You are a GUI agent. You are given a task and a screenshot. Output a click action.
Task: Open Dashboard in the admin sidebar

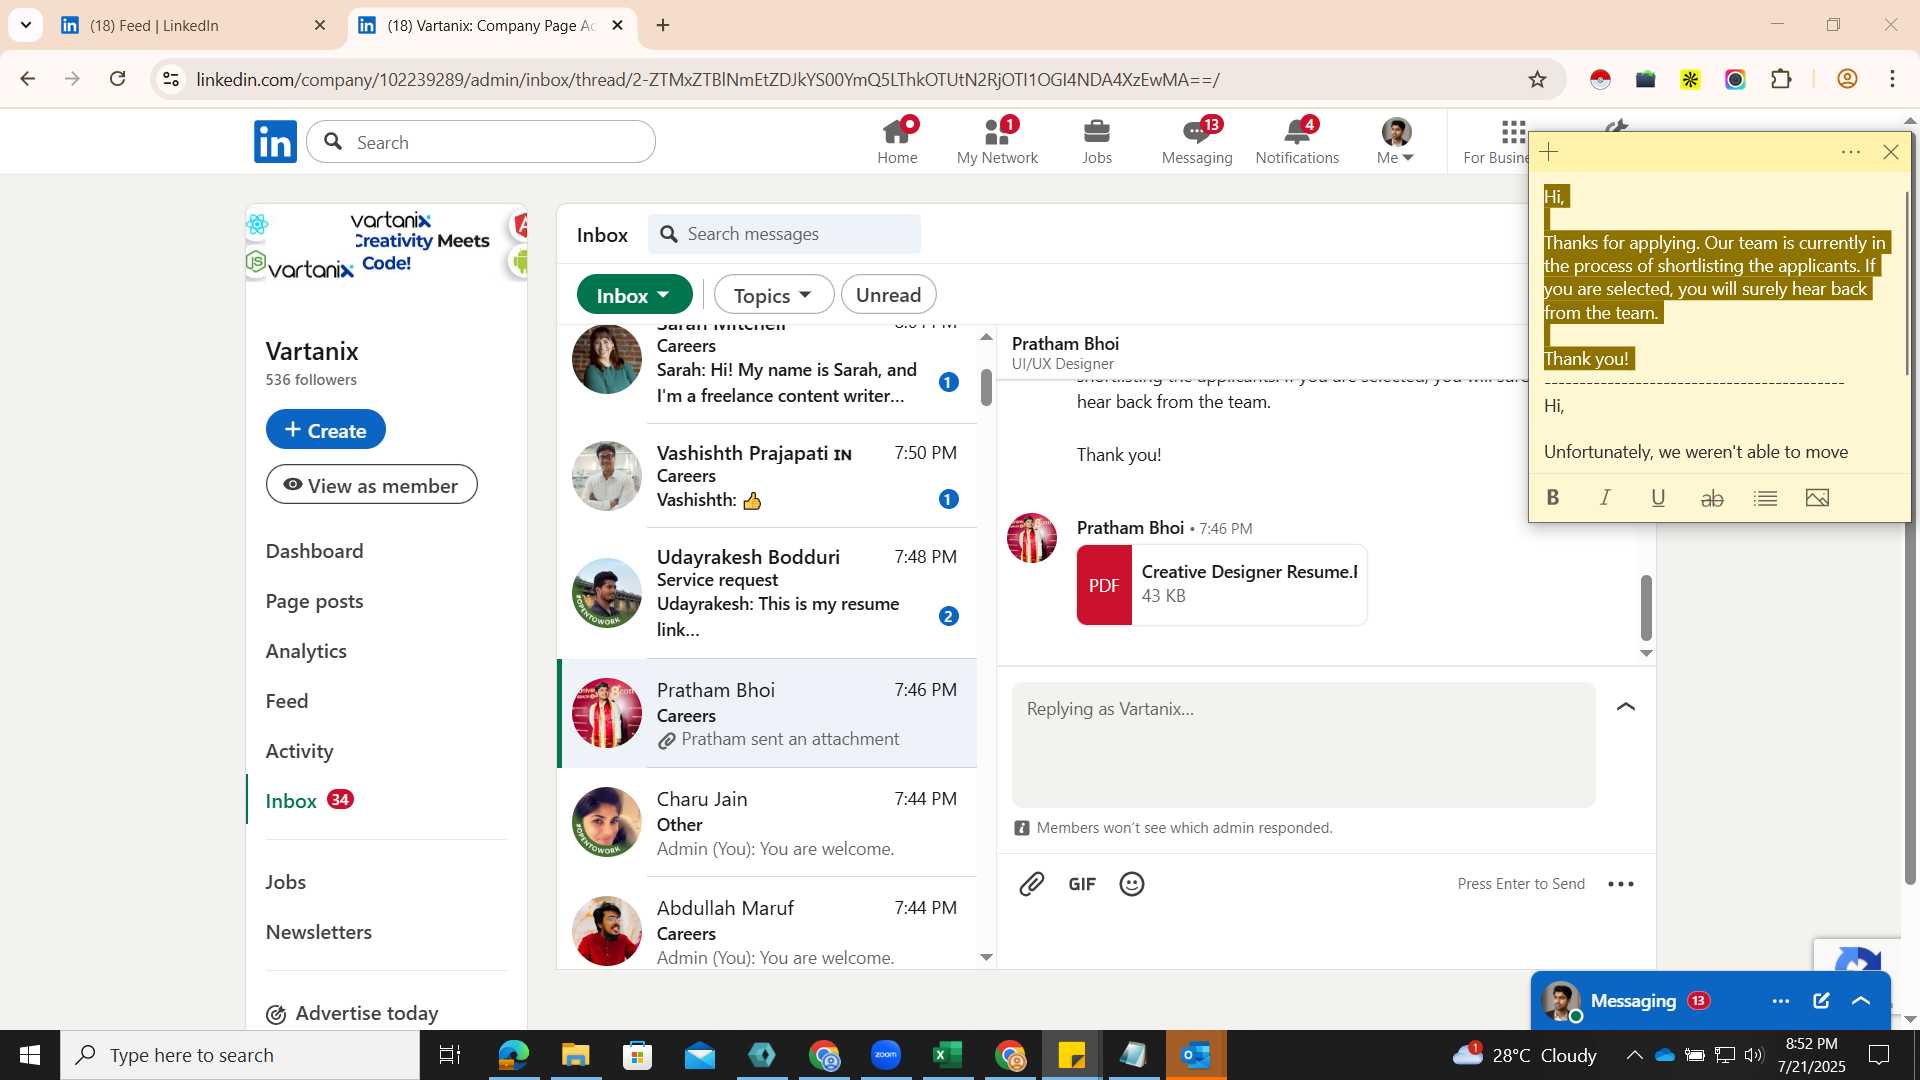point(314,551)
